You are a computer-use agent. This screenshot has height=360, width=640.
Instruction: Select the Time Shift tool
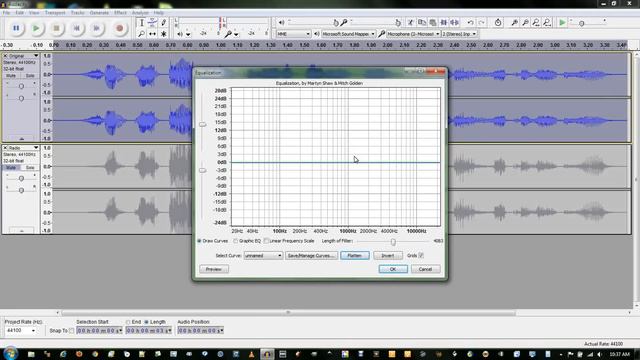[x=152, y=34]
